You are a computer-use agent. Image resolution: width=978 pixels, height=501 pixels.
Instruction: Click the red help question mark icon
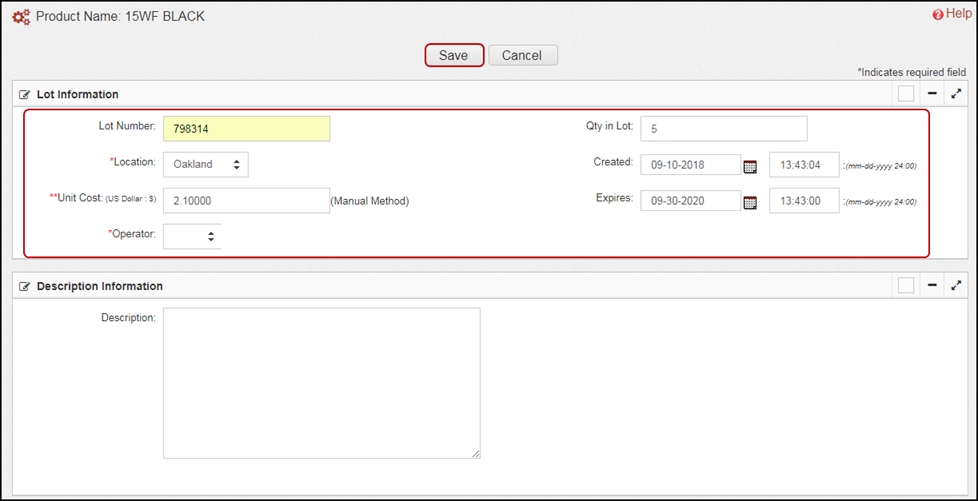pyautogui.click(x=937, y=15)
